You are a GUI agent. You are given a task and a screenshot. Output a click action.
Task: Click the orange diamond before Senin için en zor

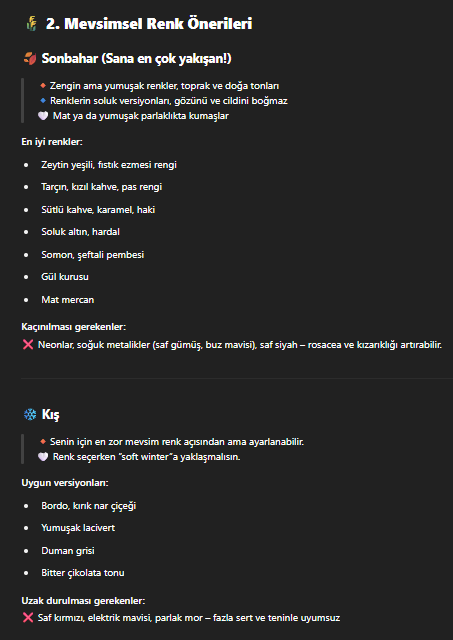pos(43,442)
